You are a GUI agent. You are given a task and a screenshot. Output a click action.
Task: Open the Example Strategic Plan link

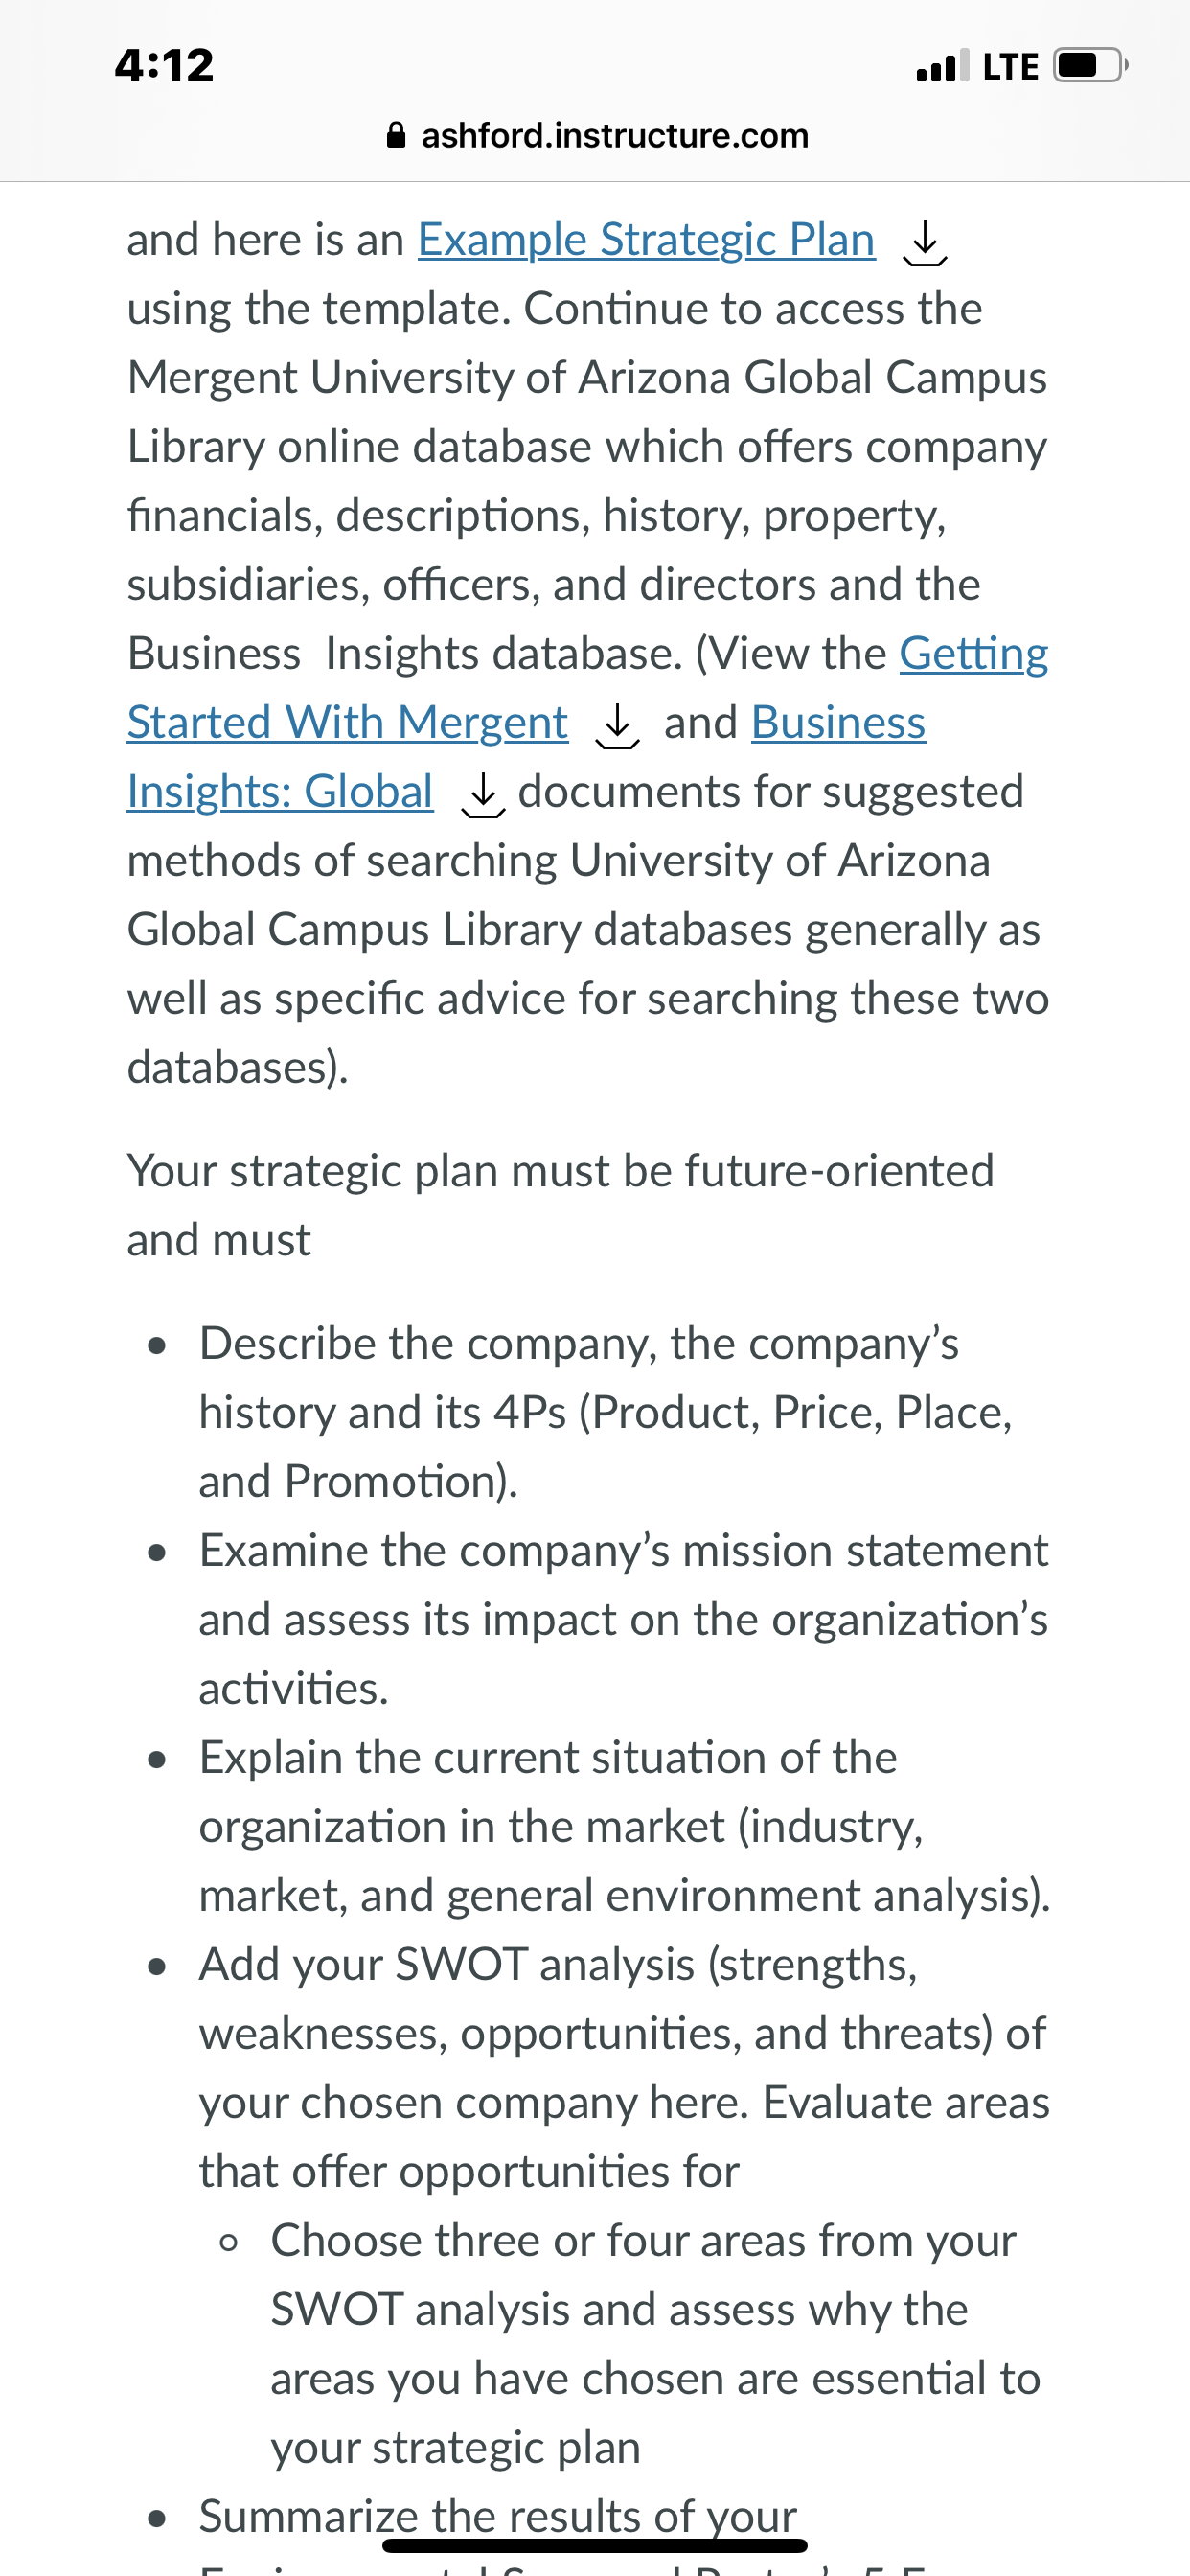pyautogui.click(x=646, y=240)
